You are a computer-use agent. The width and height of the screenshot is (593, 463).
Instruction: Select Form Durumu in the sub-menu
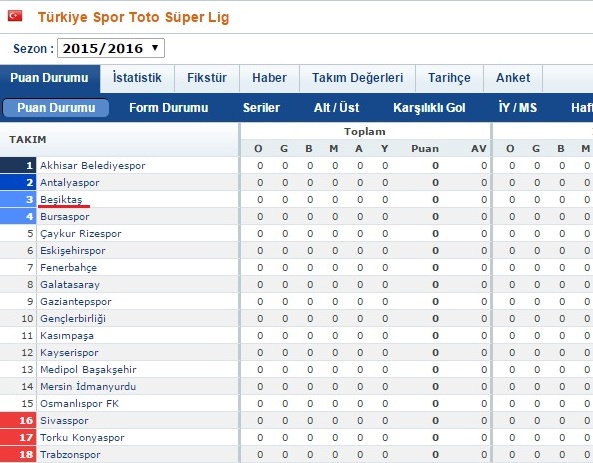tap(169, 108)
